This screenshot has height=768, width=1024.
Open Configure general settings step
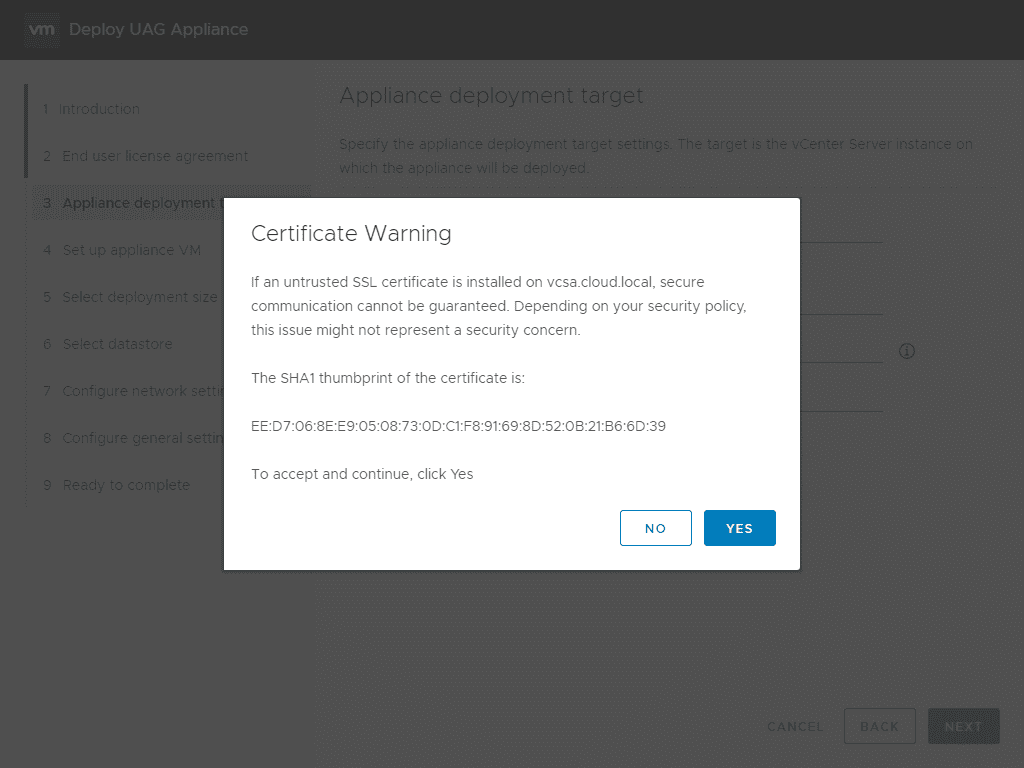point(140,438)
